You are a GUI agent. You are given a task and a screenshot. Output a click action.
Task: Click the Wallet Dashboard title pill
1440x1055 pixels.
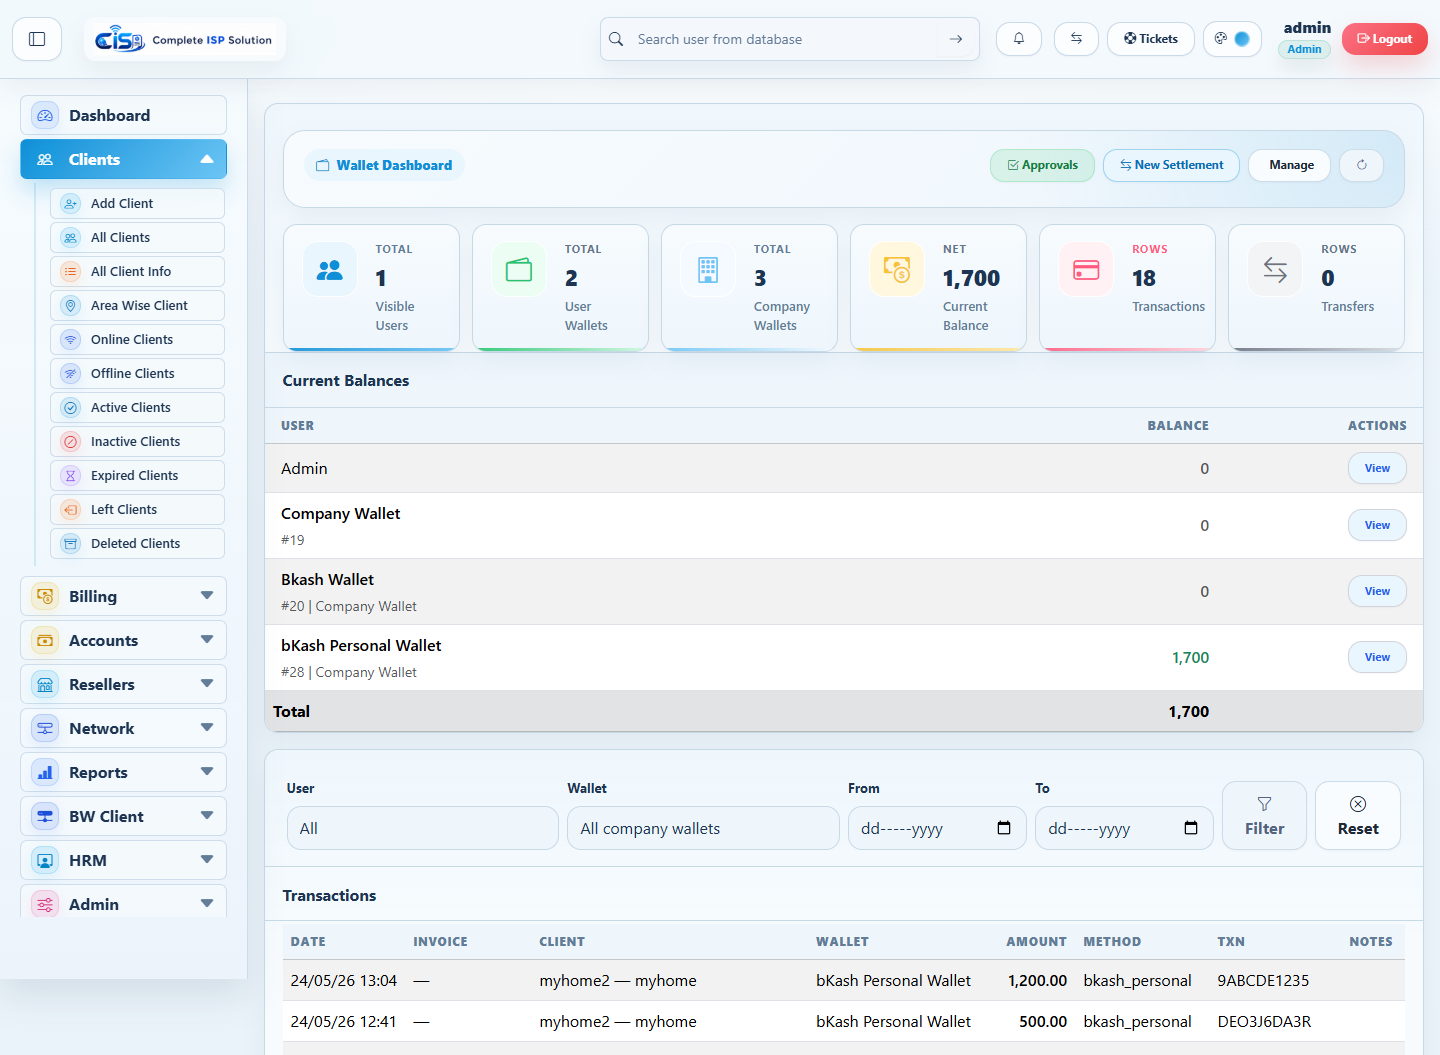click(x=384, y=165)
